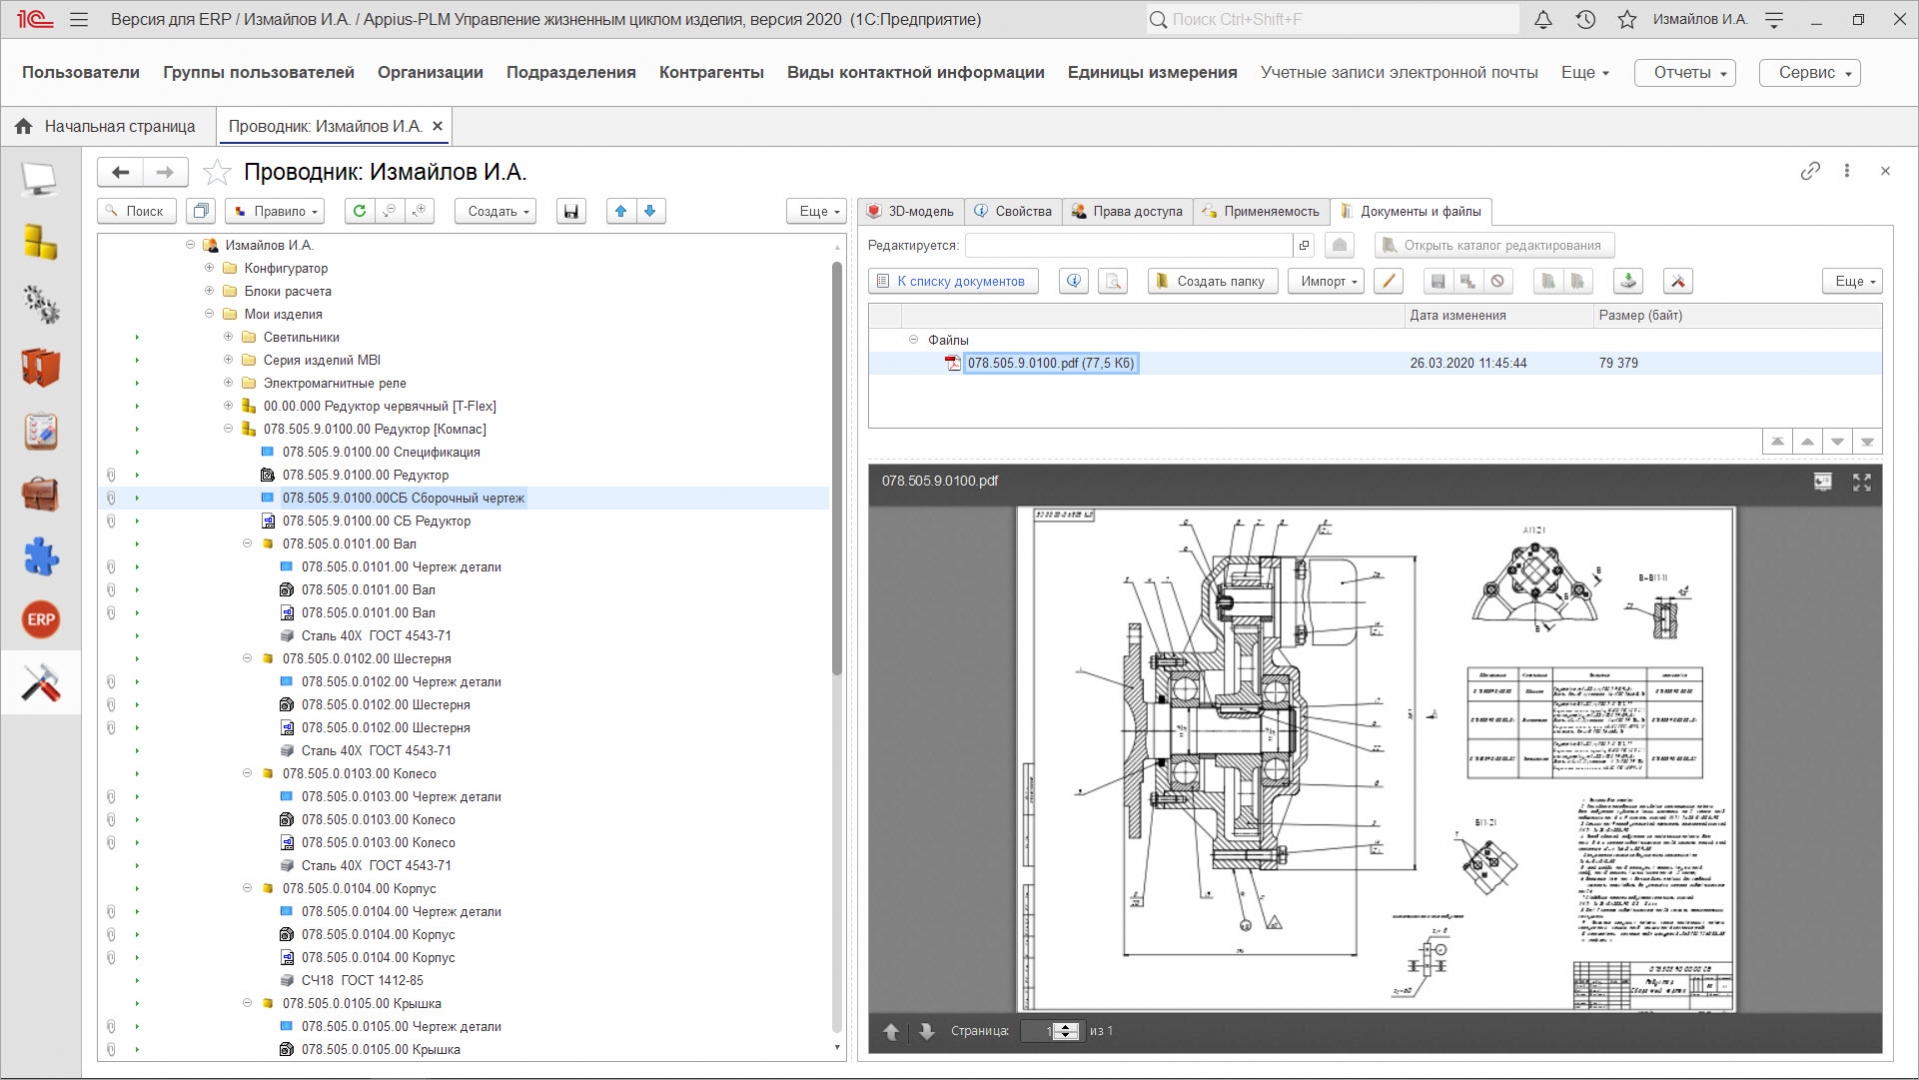Viewport: 1919px width, 1080px height.
Task: Click К списку документов button
Action: (x=953, y=281)
